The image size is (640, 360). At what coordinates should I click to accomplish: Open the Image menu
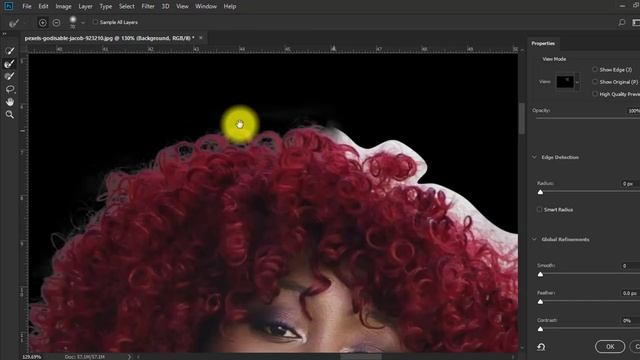click(x=63, y=6)
